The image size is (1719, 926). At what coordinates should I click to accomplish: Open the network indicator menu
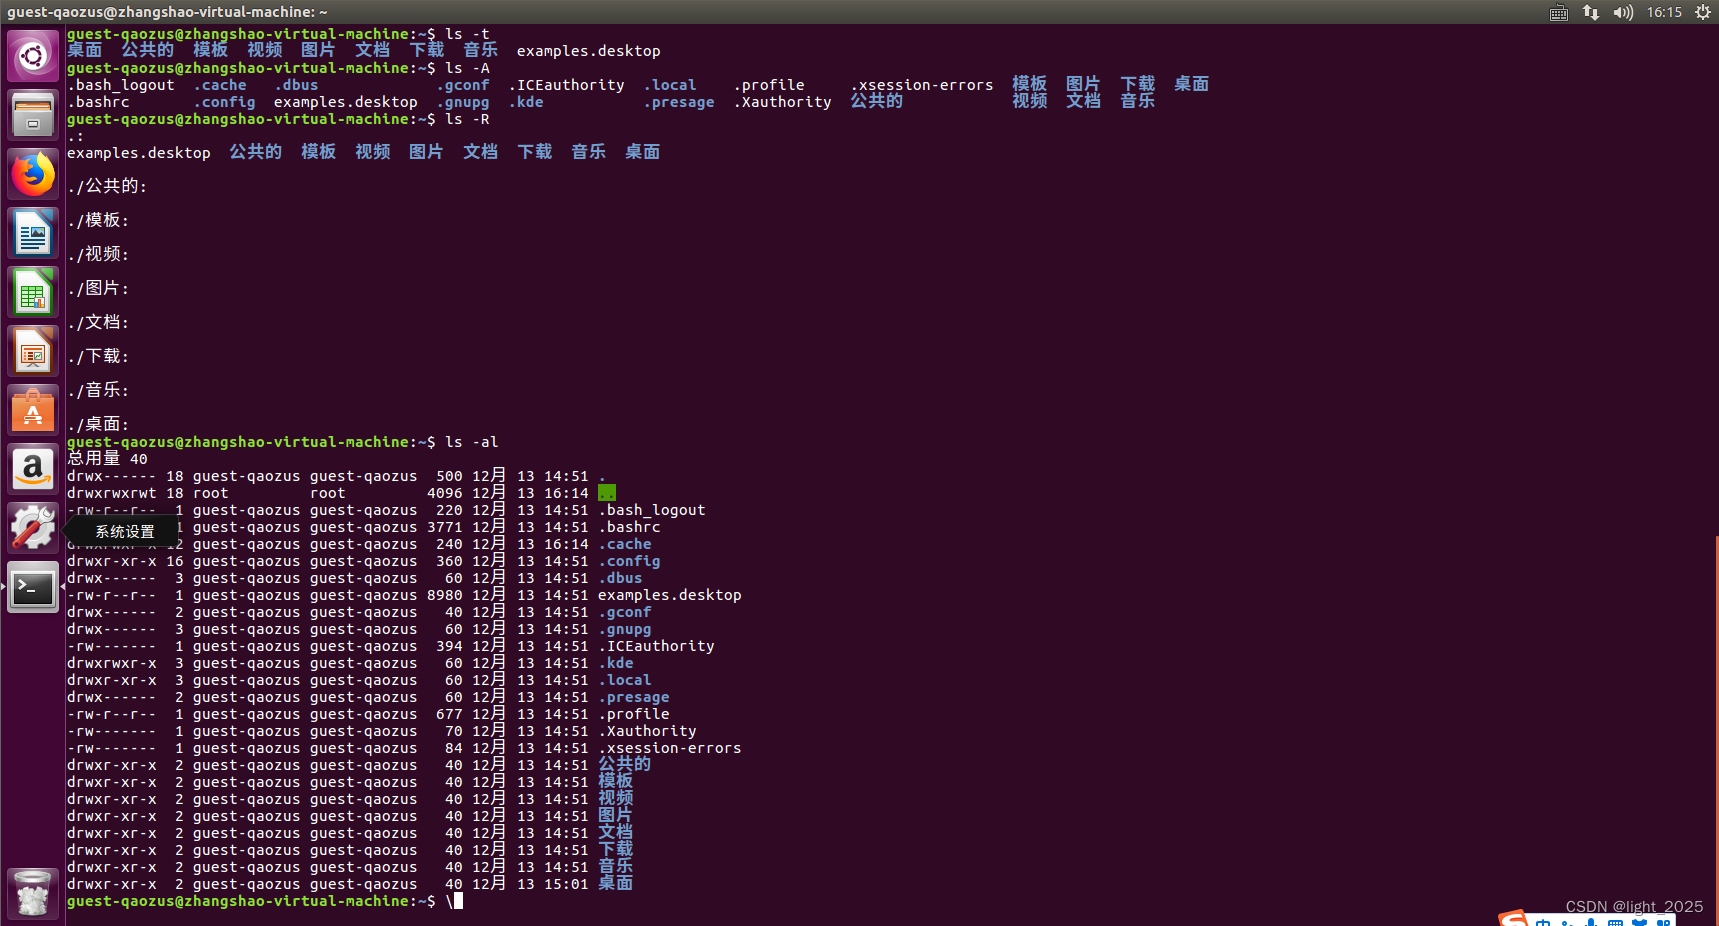[1591, 12]
